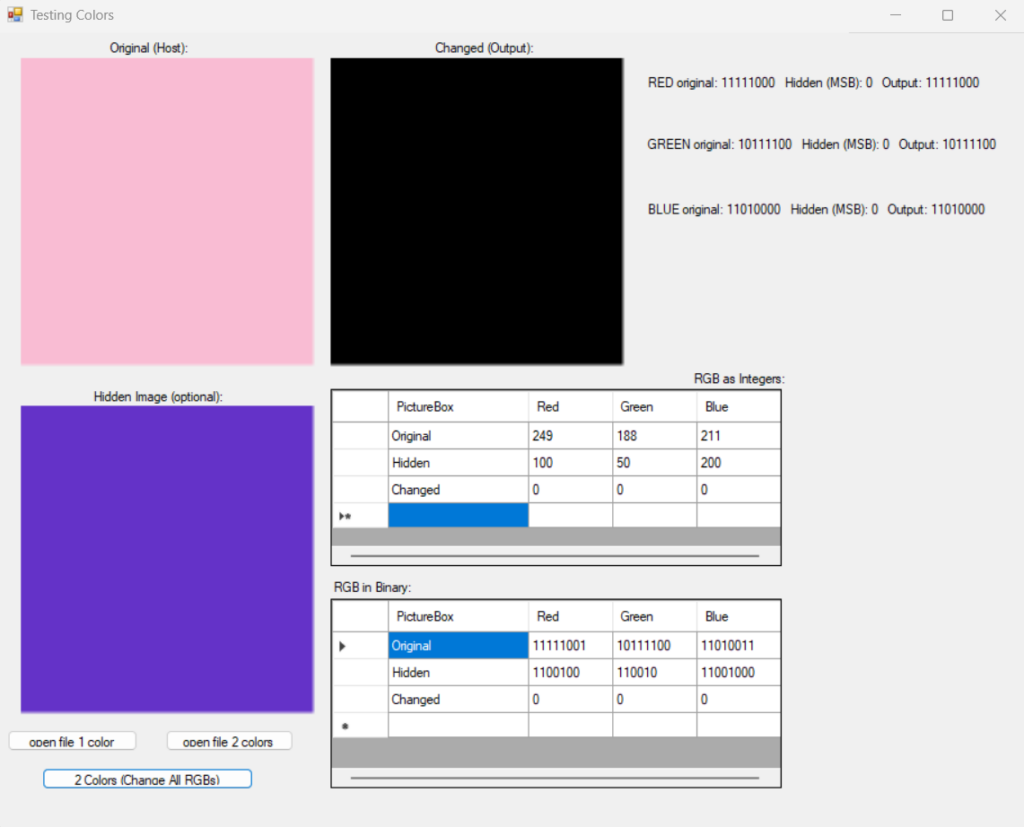Click horizontal scrollbar of RGB in Binary grid

(555, 777)
